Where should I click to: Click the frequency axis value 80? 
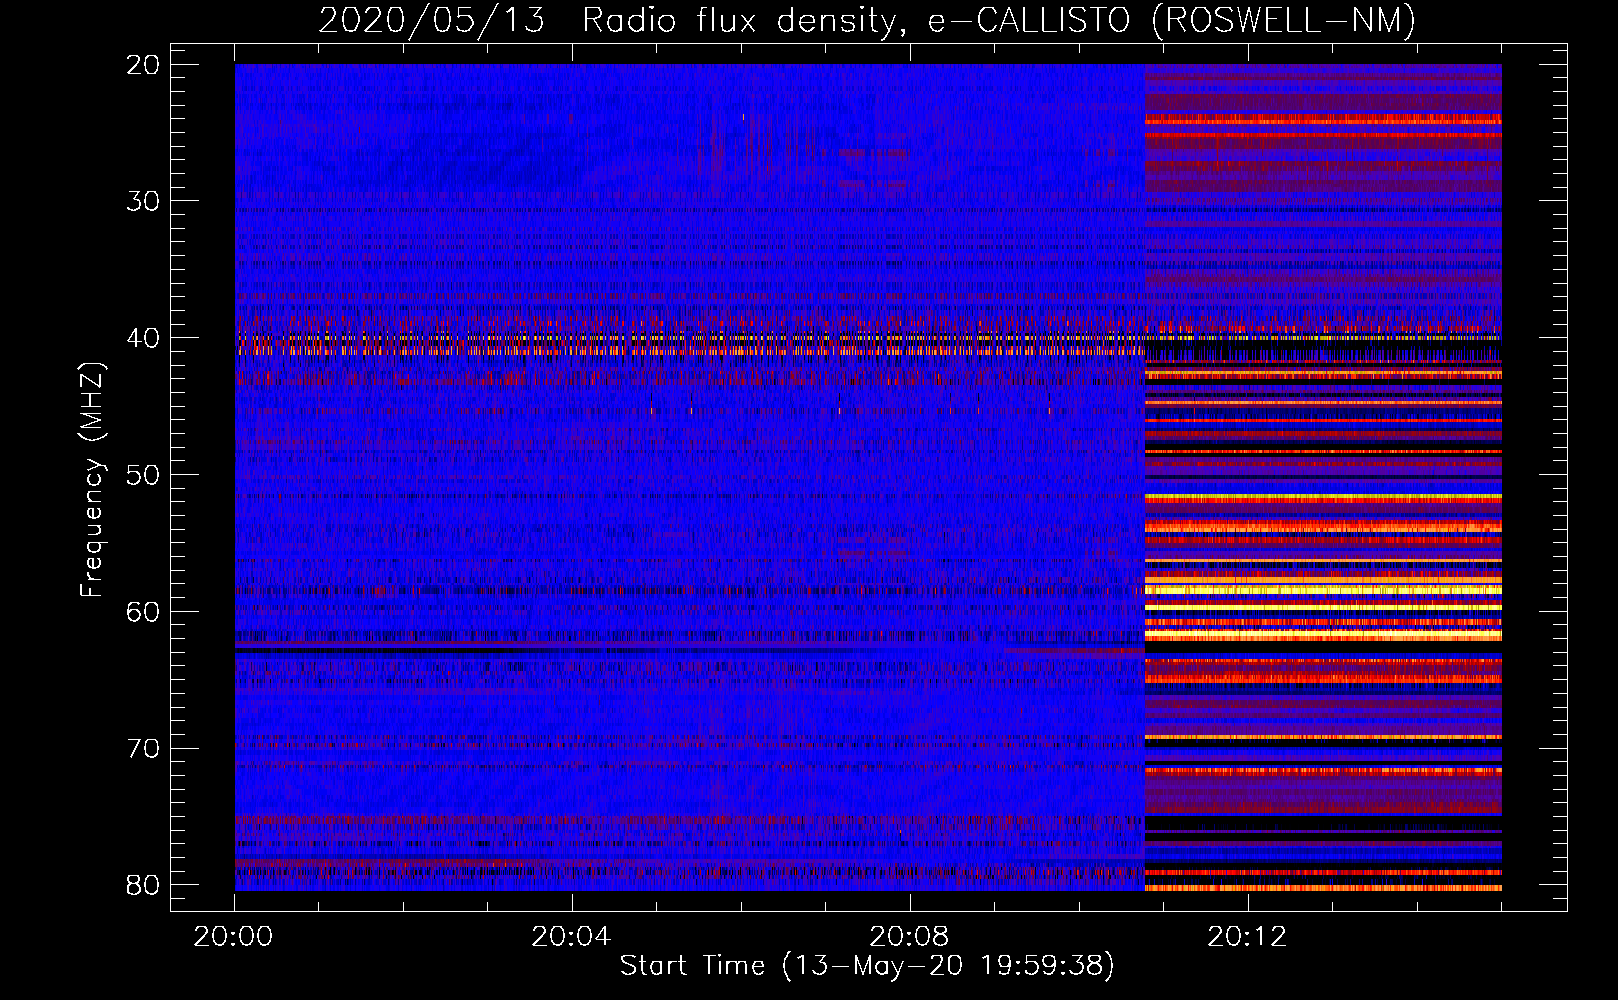(x=144, y=885)
